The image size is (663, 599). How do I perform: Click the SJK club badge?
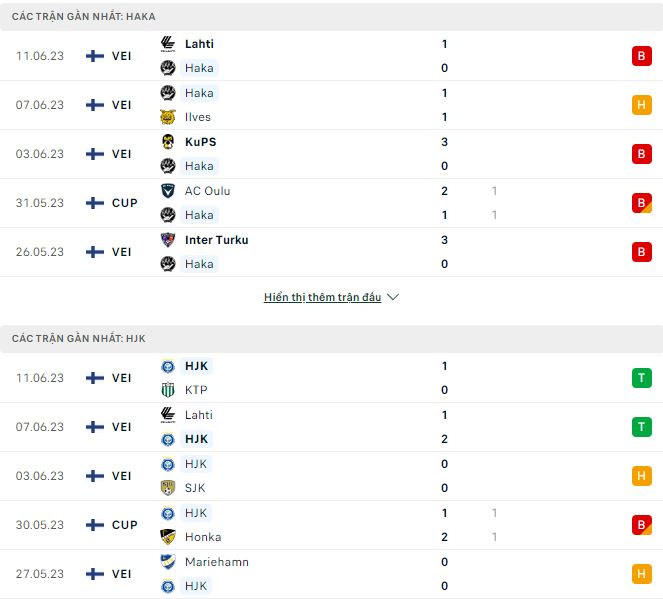(x=168, y=488)
